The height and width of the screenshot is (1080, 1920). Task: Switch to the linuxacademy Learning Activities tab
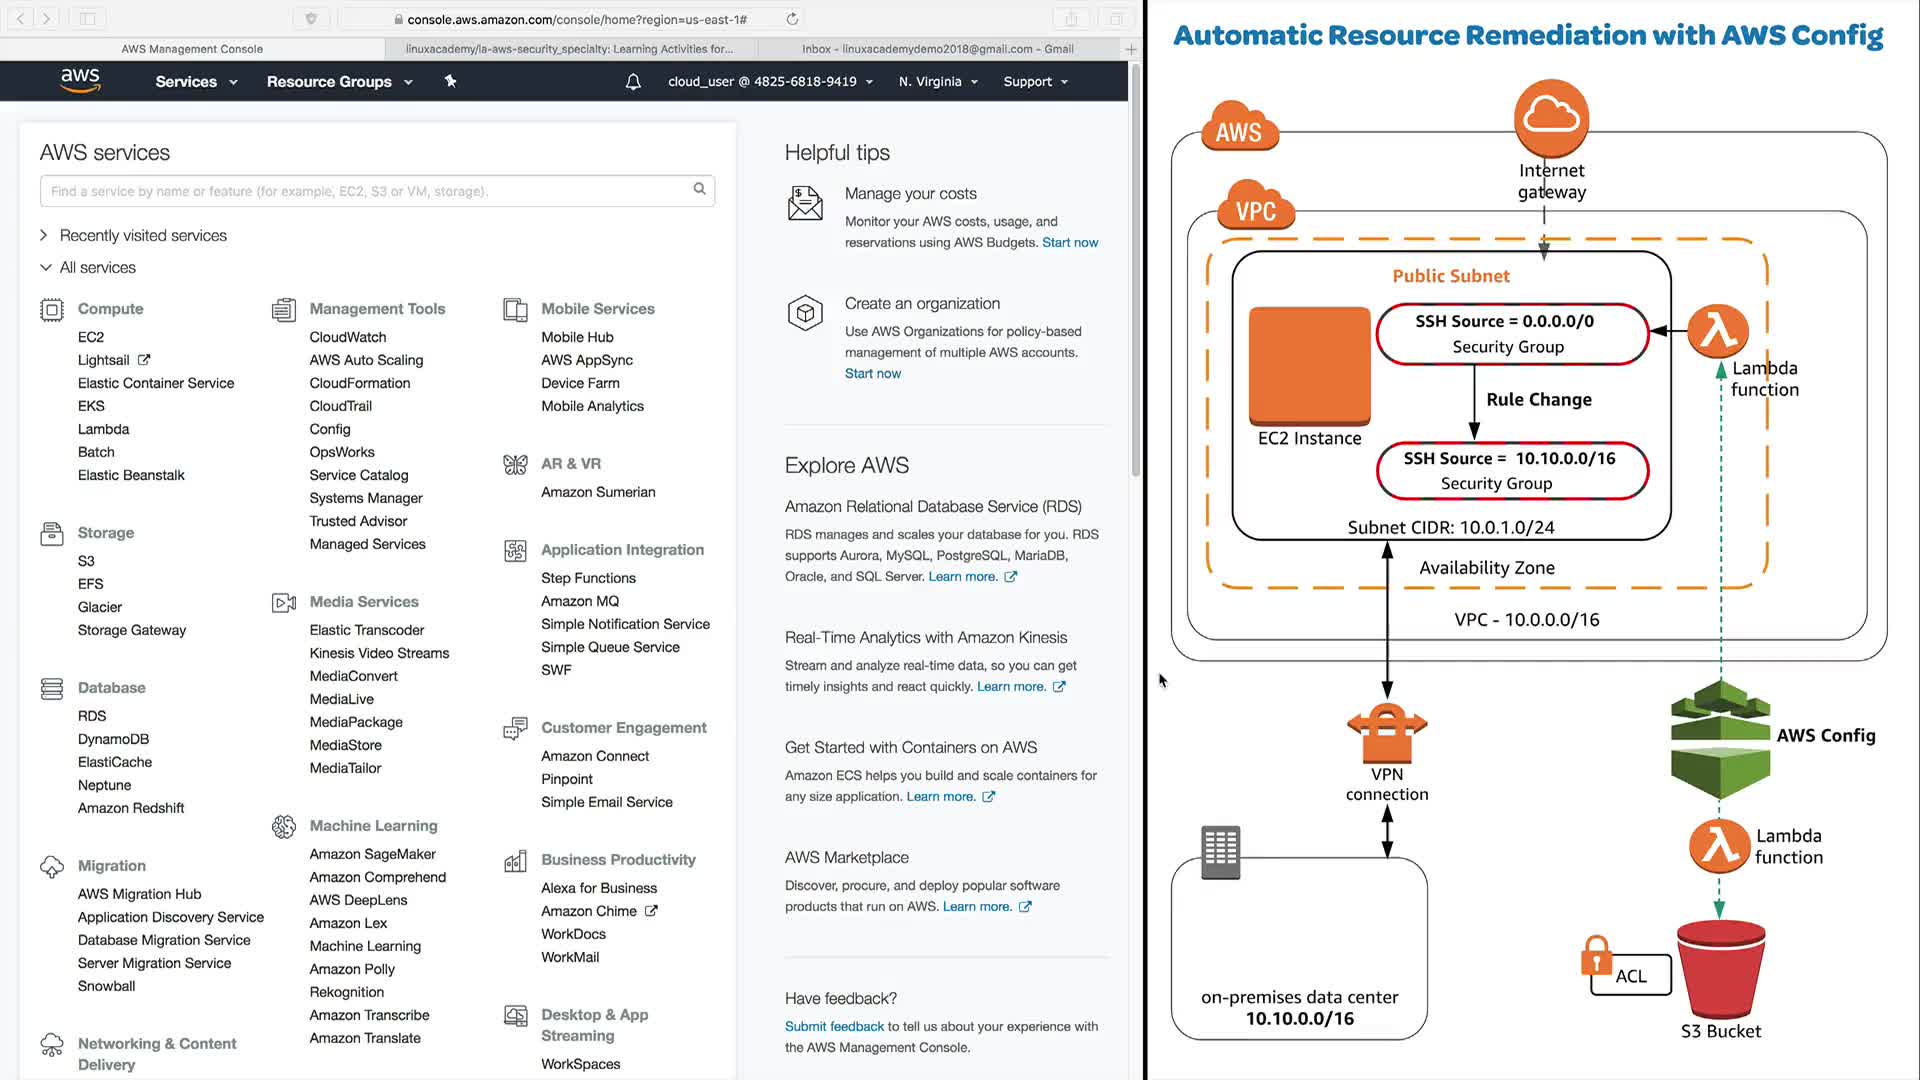(569, 49)
